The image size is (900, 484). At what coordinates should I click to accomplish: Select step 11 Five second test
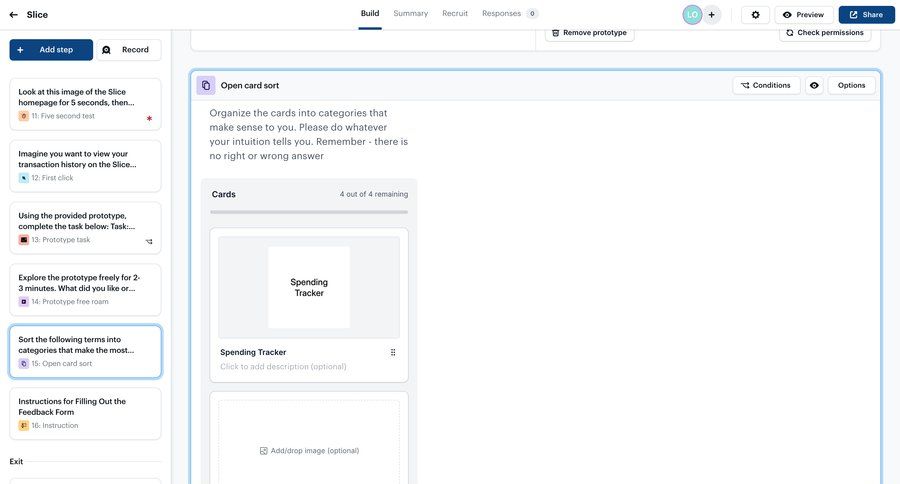pyautogui.click(x=86, y=104)
